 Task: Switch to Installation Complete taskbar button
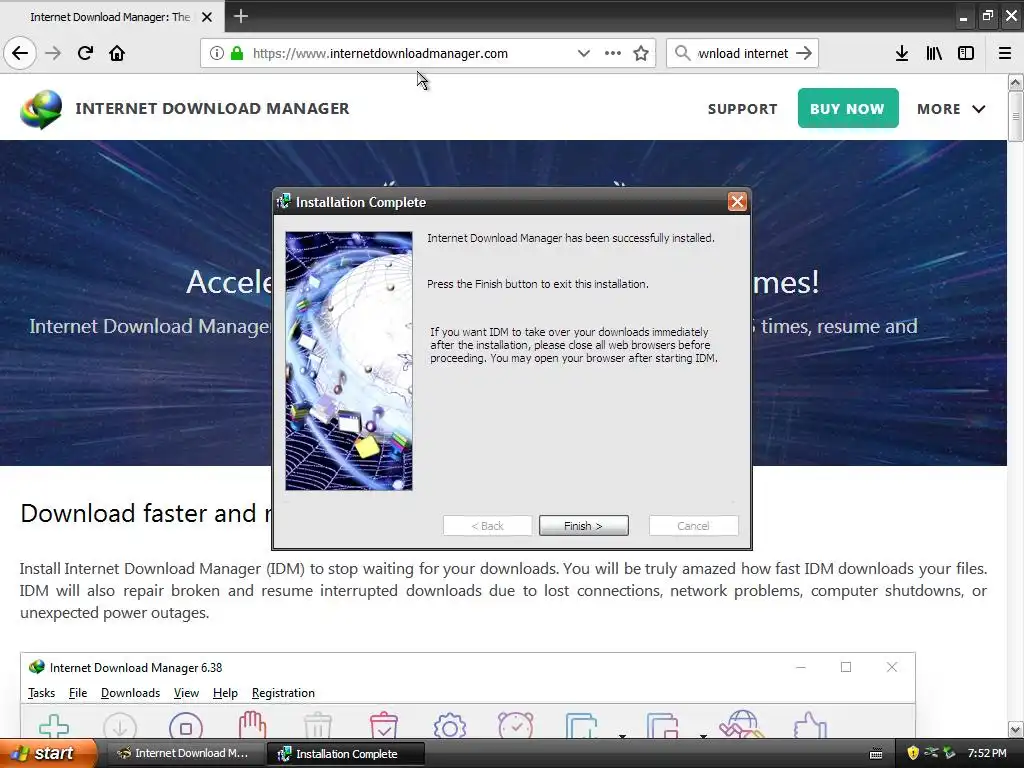[x=345, y=754]
